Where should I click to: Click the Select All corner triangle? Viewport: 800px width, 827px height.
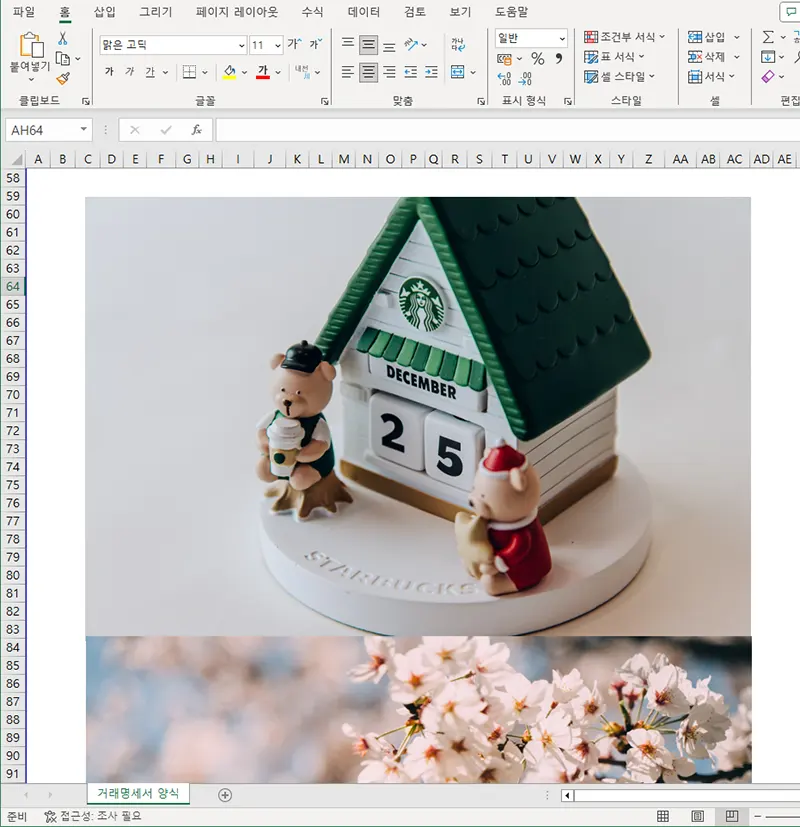tap(17, 159)
